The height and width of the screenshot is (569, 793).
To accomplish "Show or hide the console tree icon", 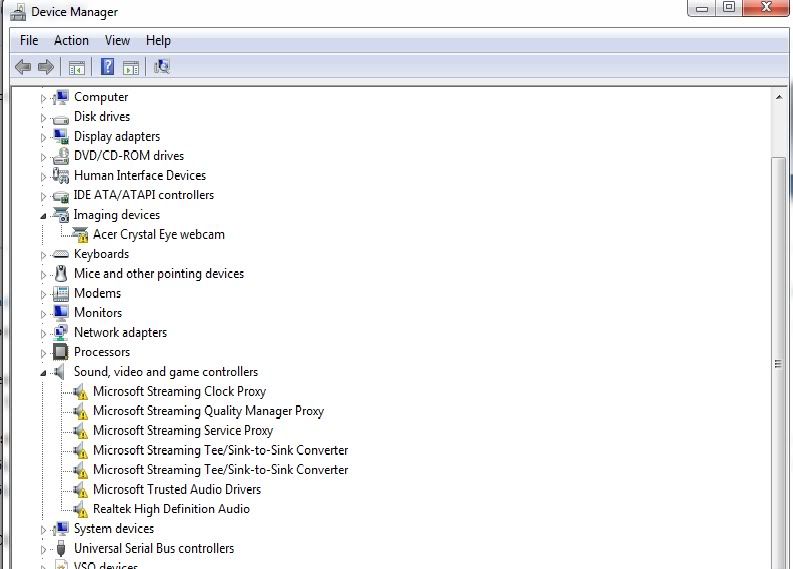I will [76, 67].
